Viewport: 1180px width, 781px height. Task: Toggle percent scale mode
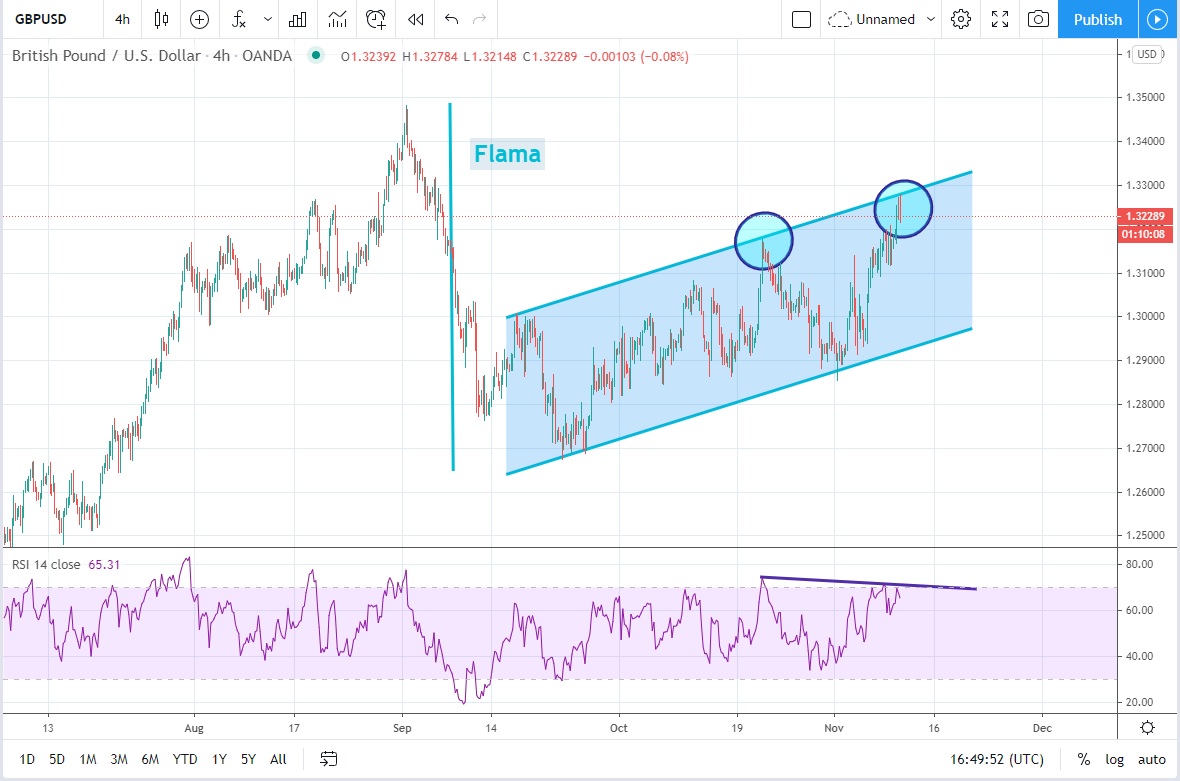(1084, 759)
